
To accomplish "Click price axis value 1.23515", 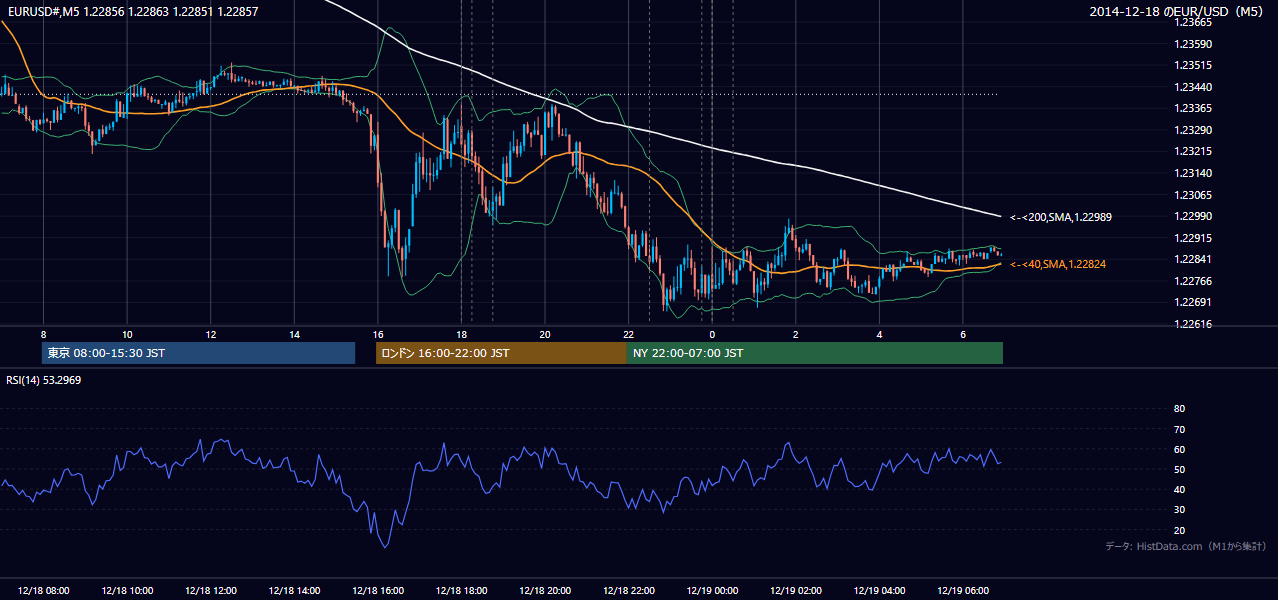I will click(1193, 65).
